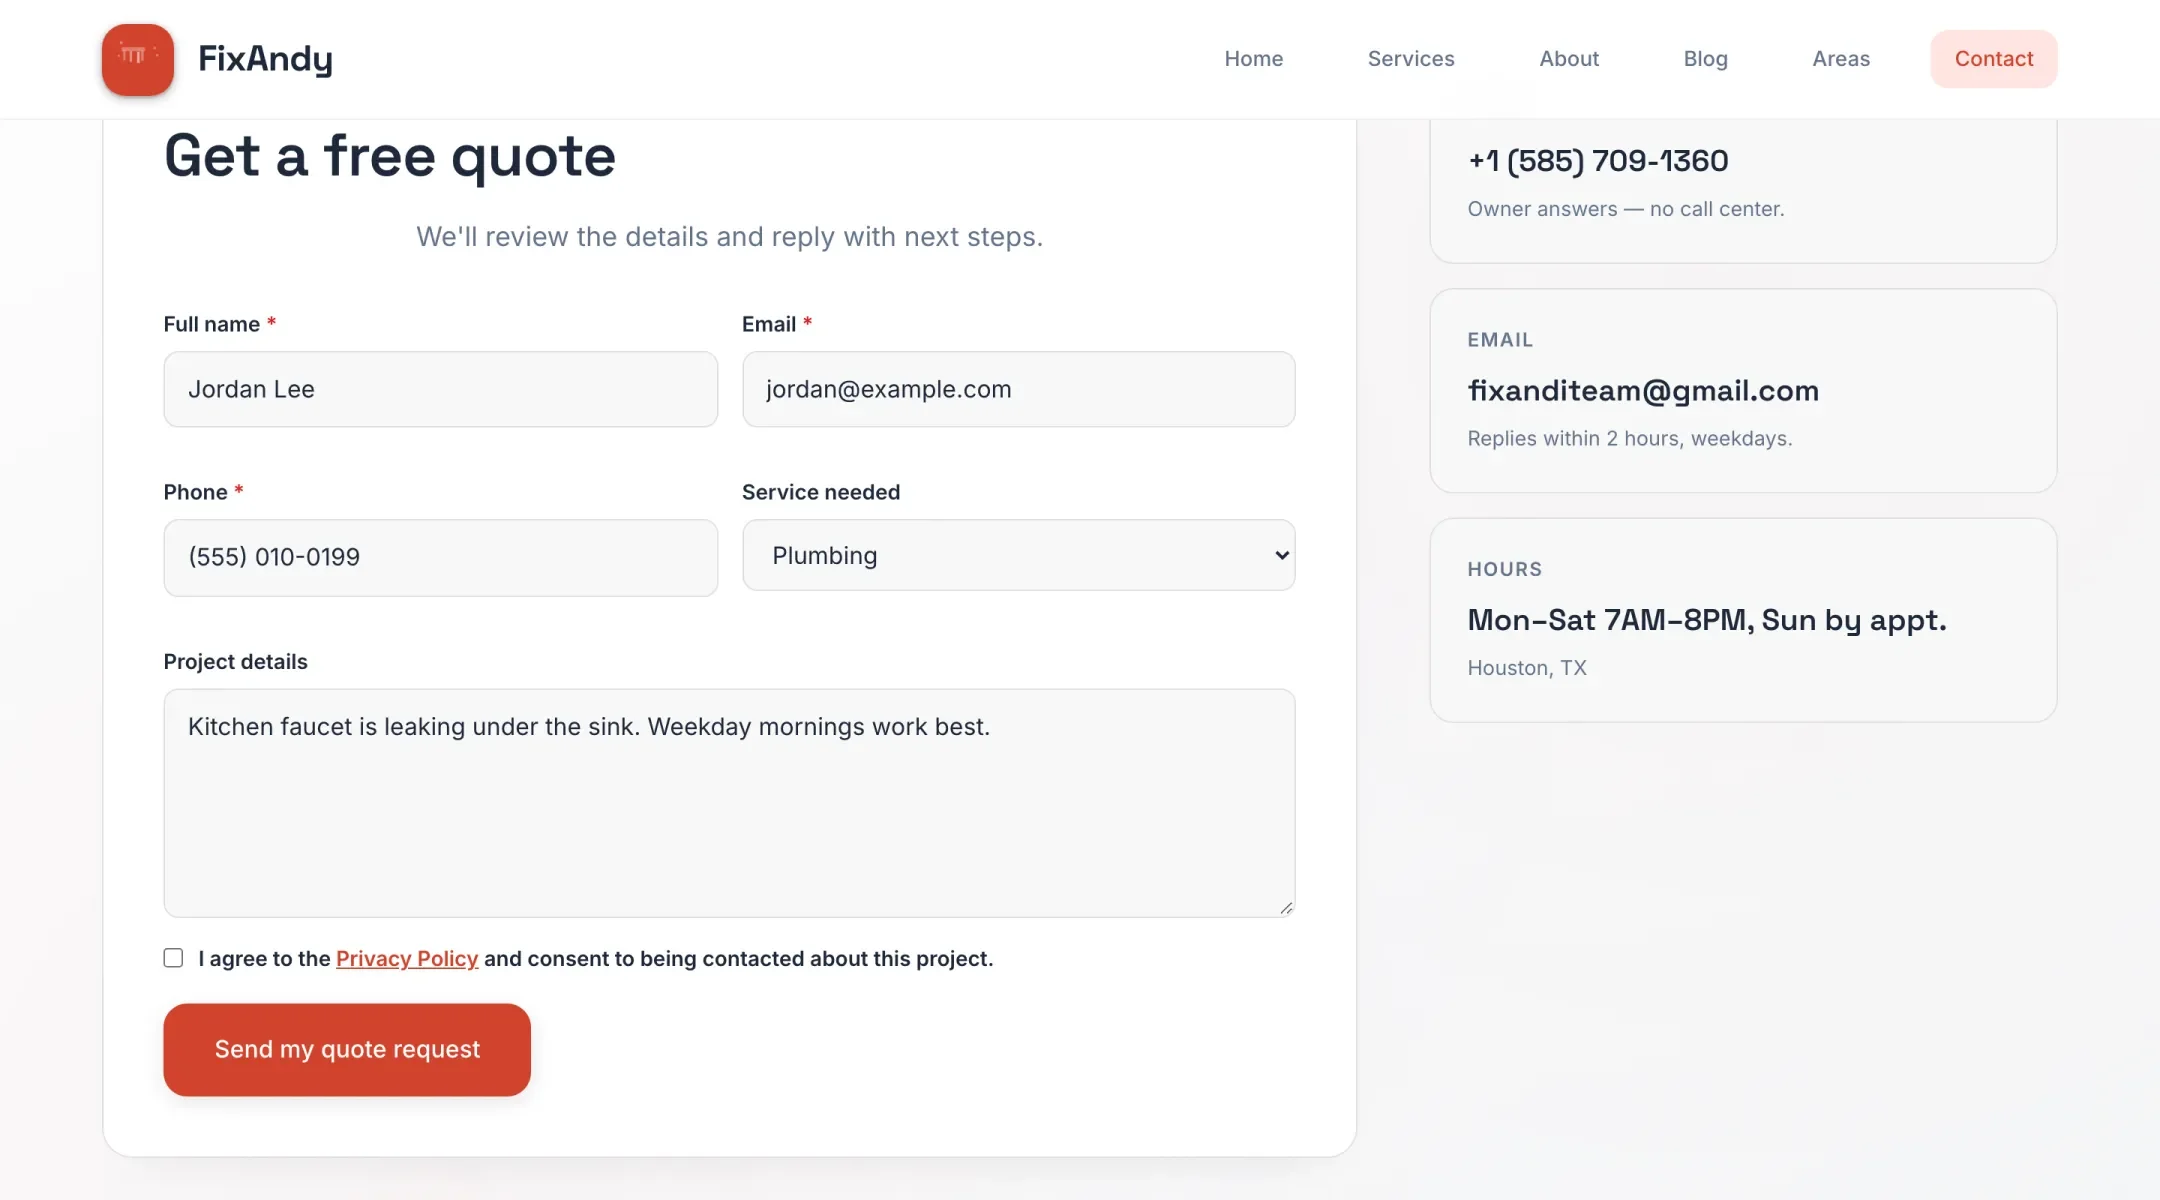Click the 'Get a free quote' heading
The height and width of the screenshot is (1200, 2160).
[390, 156]
